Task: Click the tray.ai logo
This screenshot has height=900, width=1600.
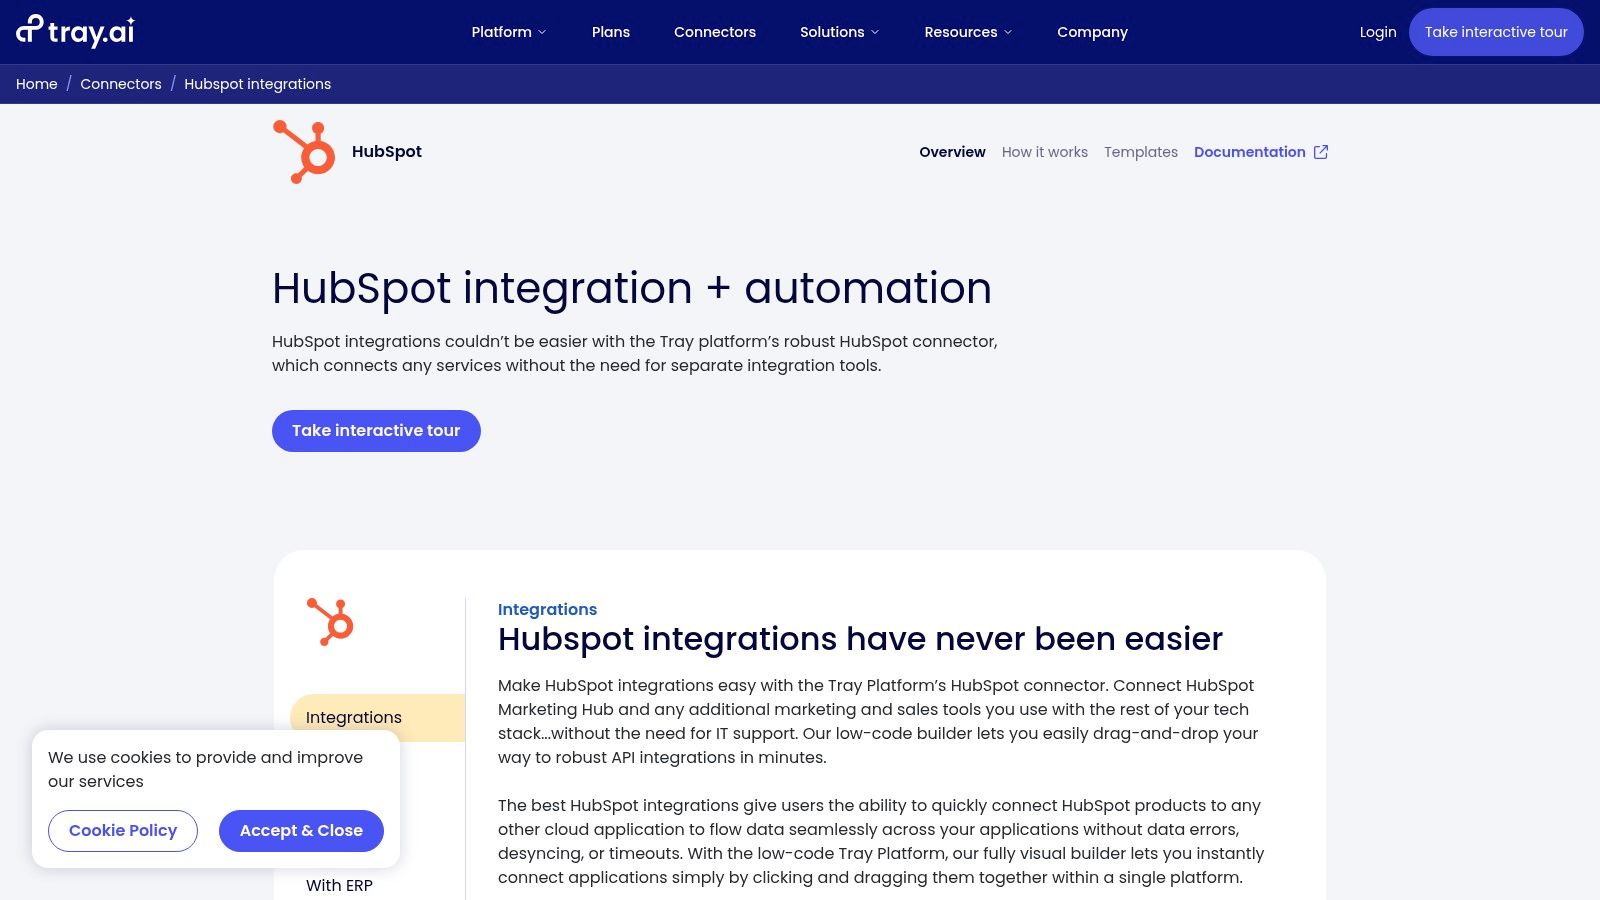Action: point(75,31)
